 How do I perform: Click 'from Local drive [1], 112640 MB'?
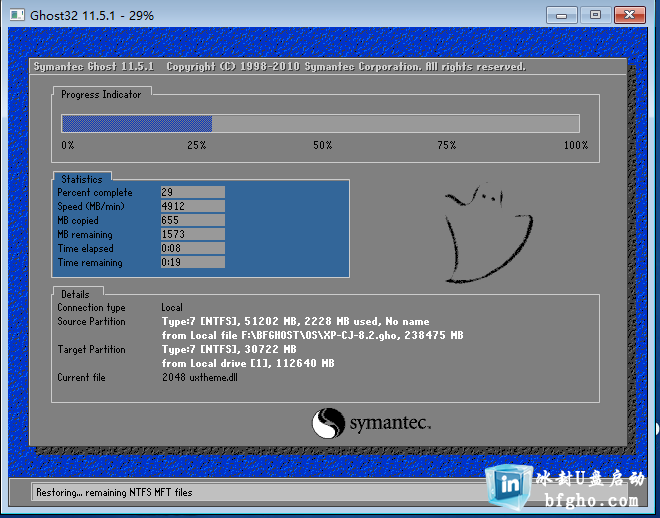(248, 363)
